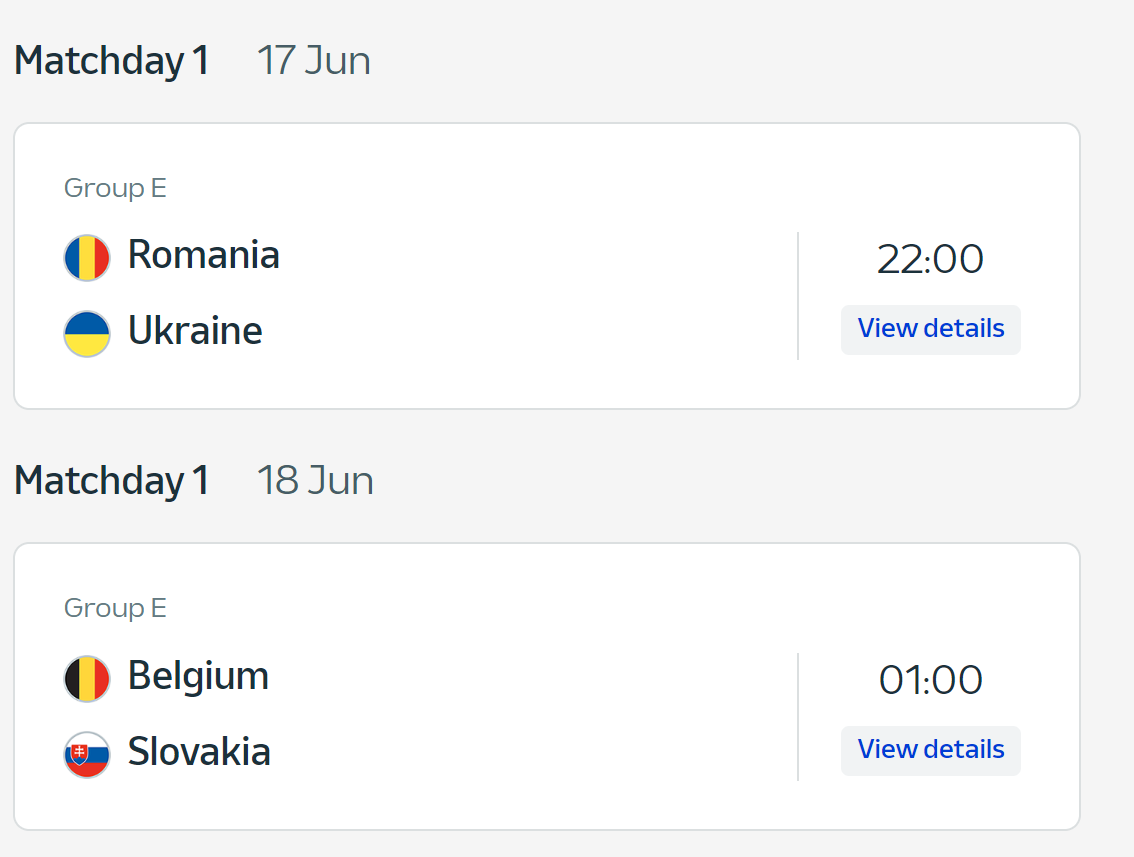Screen dimensions: 1134x857
Task: Select the Belgium team name
Action: click(x=198, y=678)
